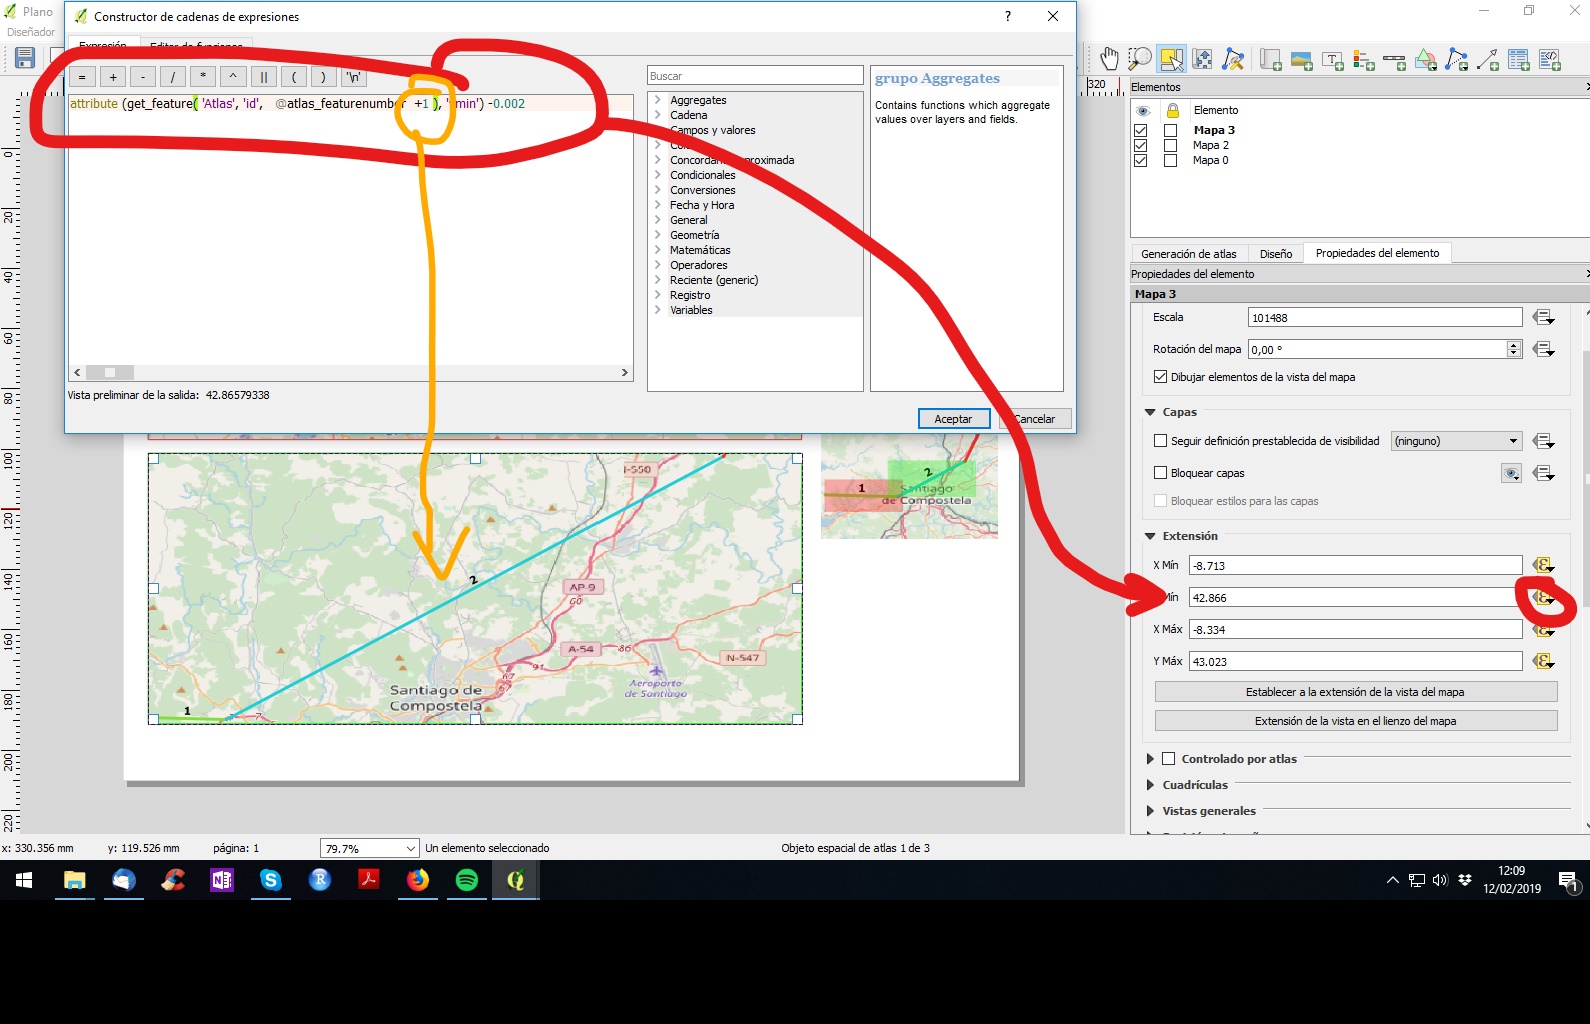Click the expression editor horizontal scrollbar thumb
The width and height of the screenshot is (1590, 1024).
(109, 372)
